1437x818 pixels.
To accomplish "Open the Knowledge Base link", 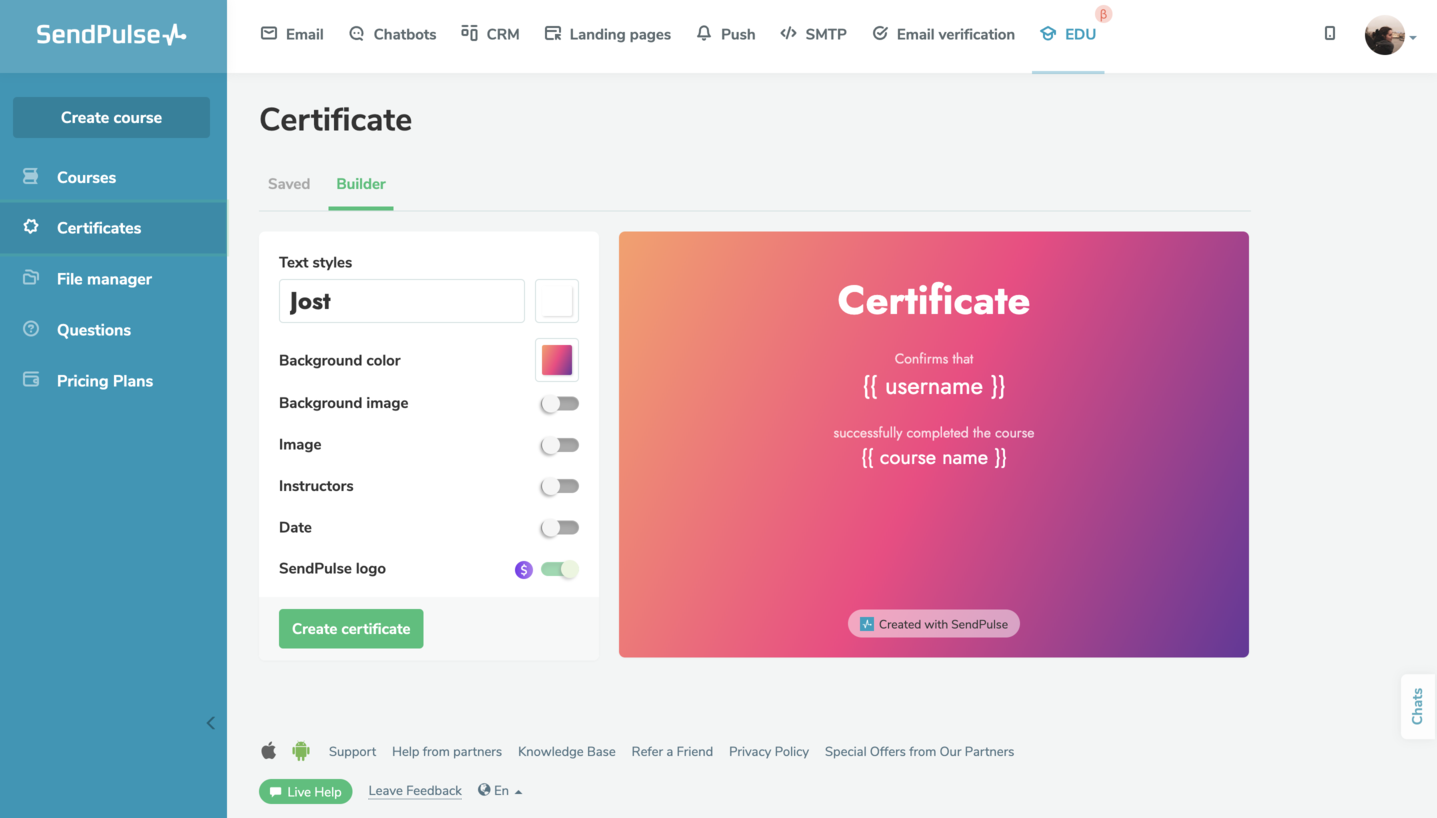I will [x=566, y=751].
